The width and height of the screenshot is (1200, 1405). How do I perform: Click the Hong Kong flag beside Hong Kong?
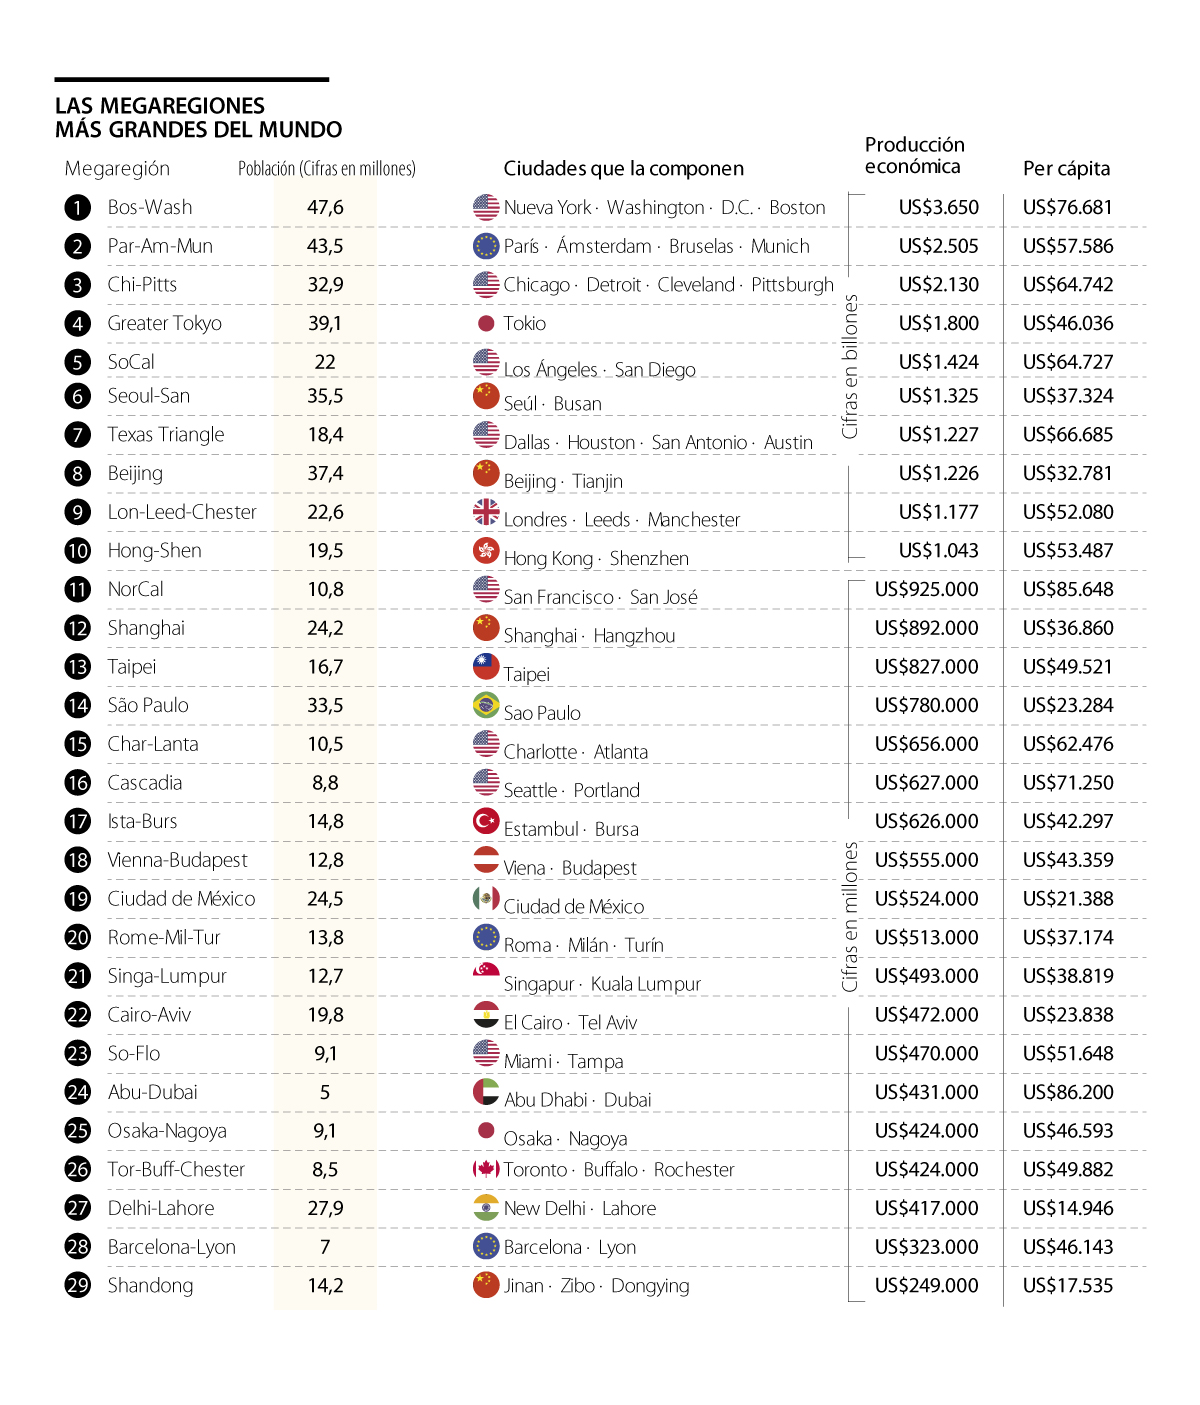486,550
